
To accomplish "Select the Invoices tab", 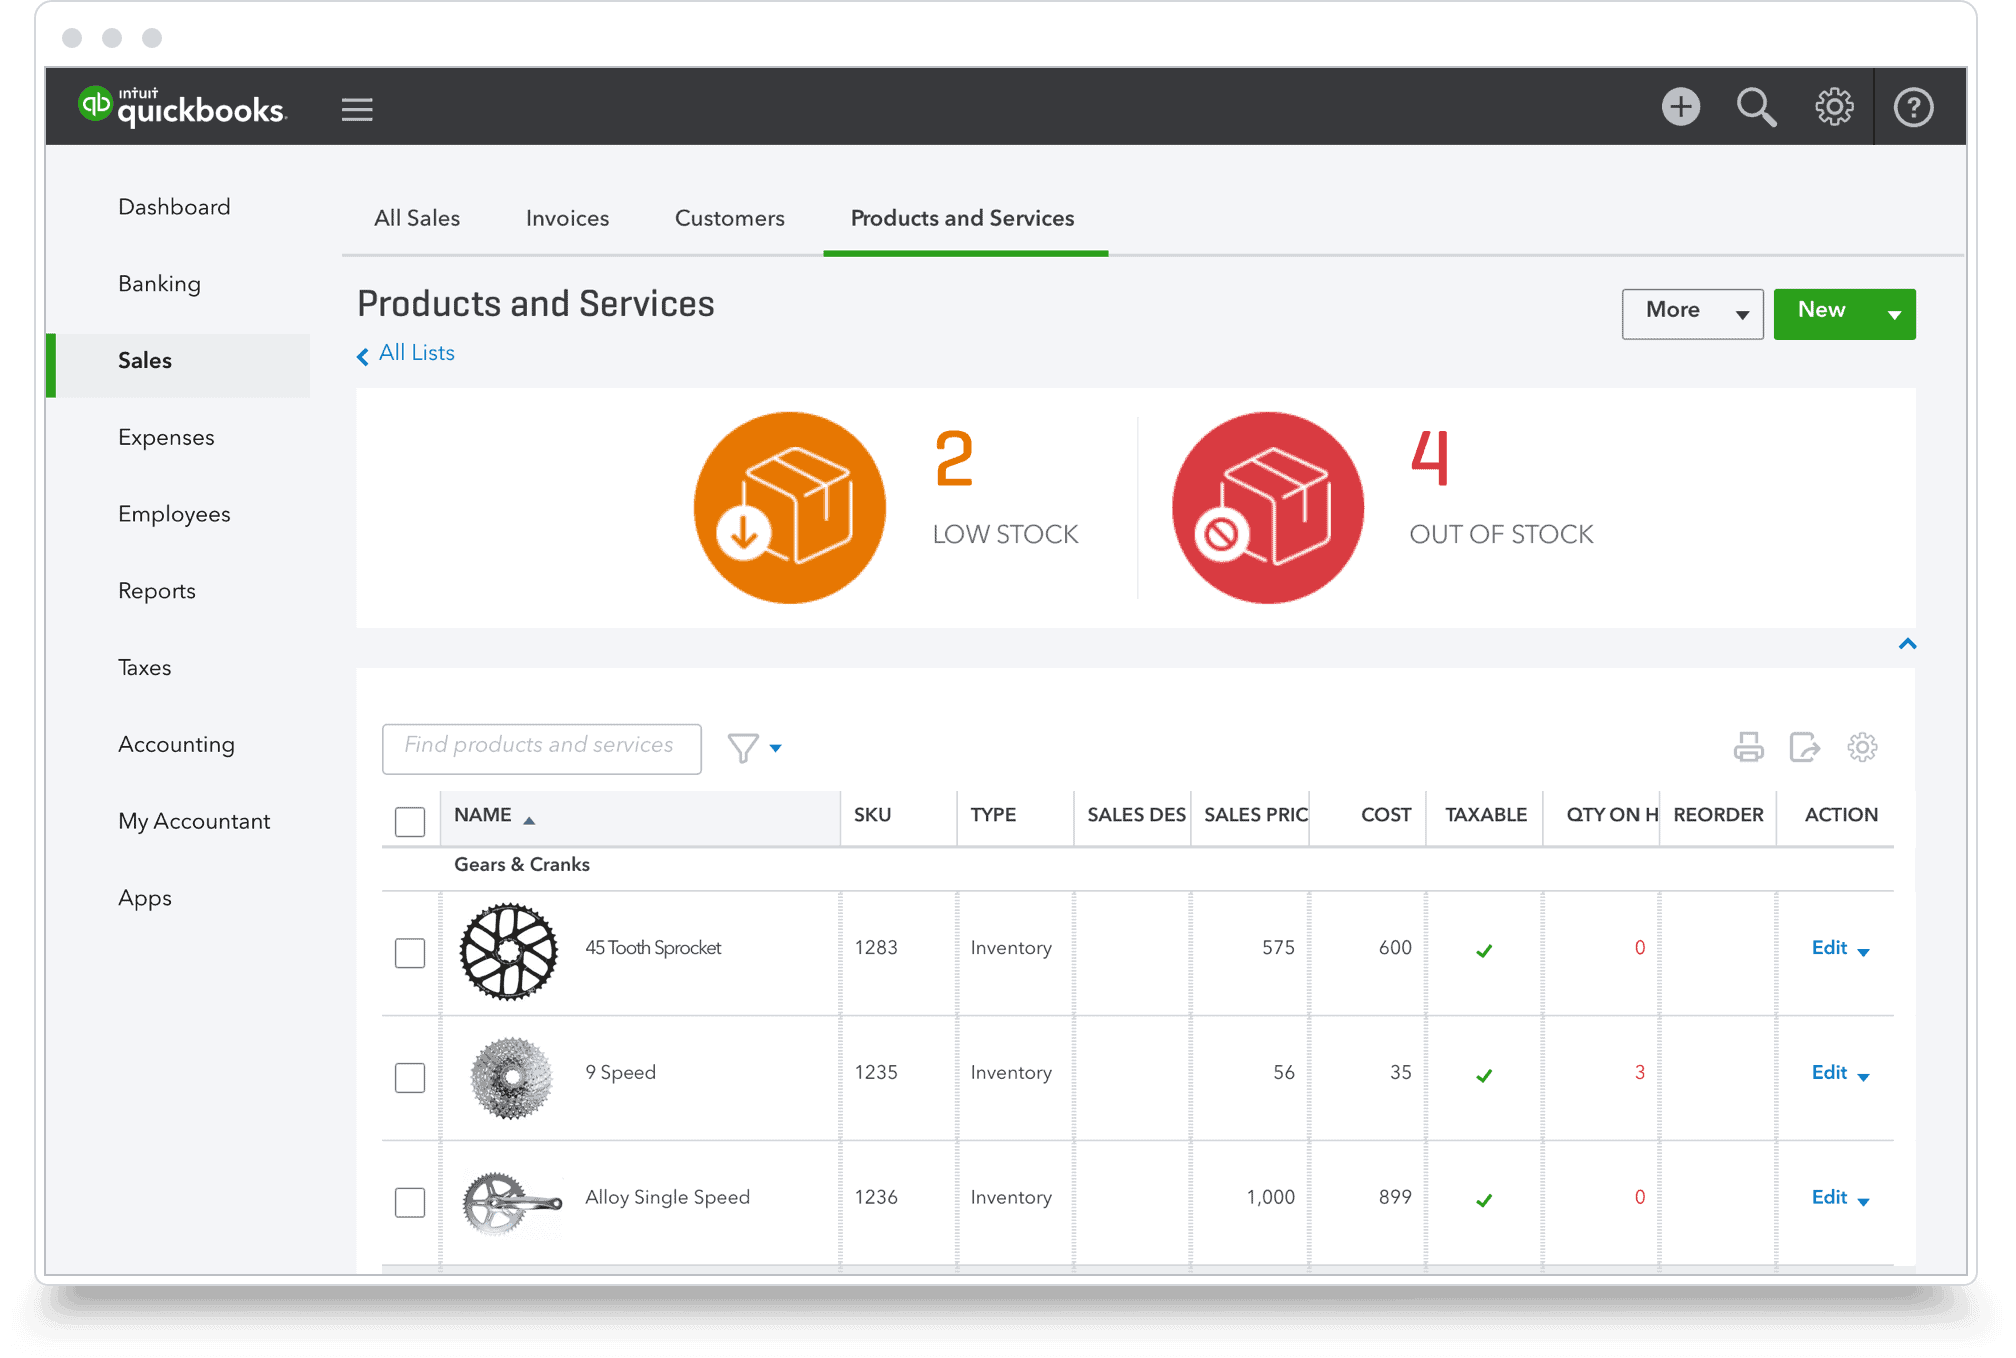I will tap(567, 218).
